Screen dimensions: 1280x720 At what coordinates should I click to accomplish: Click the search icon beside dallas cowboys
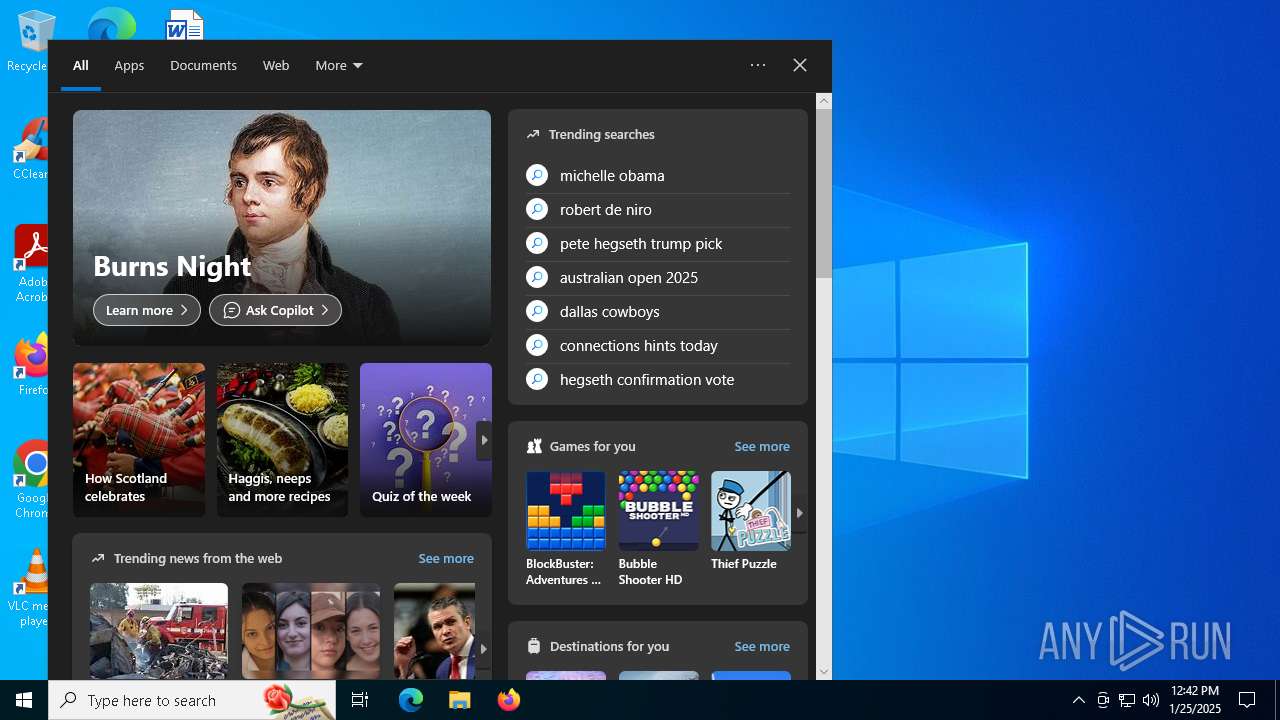537,311
